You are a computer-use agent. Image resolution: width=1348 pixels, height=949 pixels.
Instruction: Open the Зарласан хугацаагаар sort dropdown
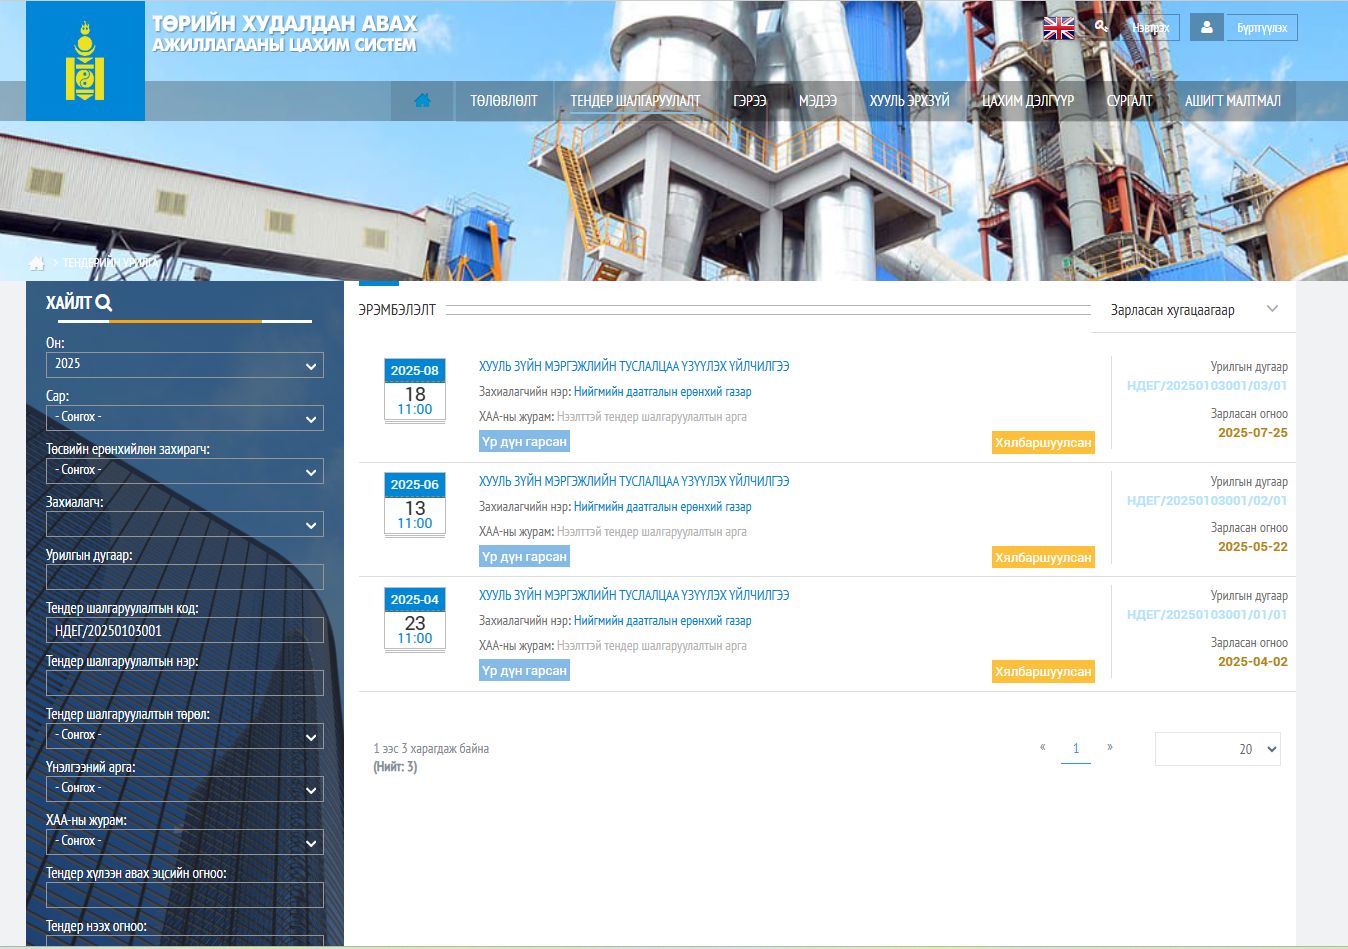[1193, 310]
